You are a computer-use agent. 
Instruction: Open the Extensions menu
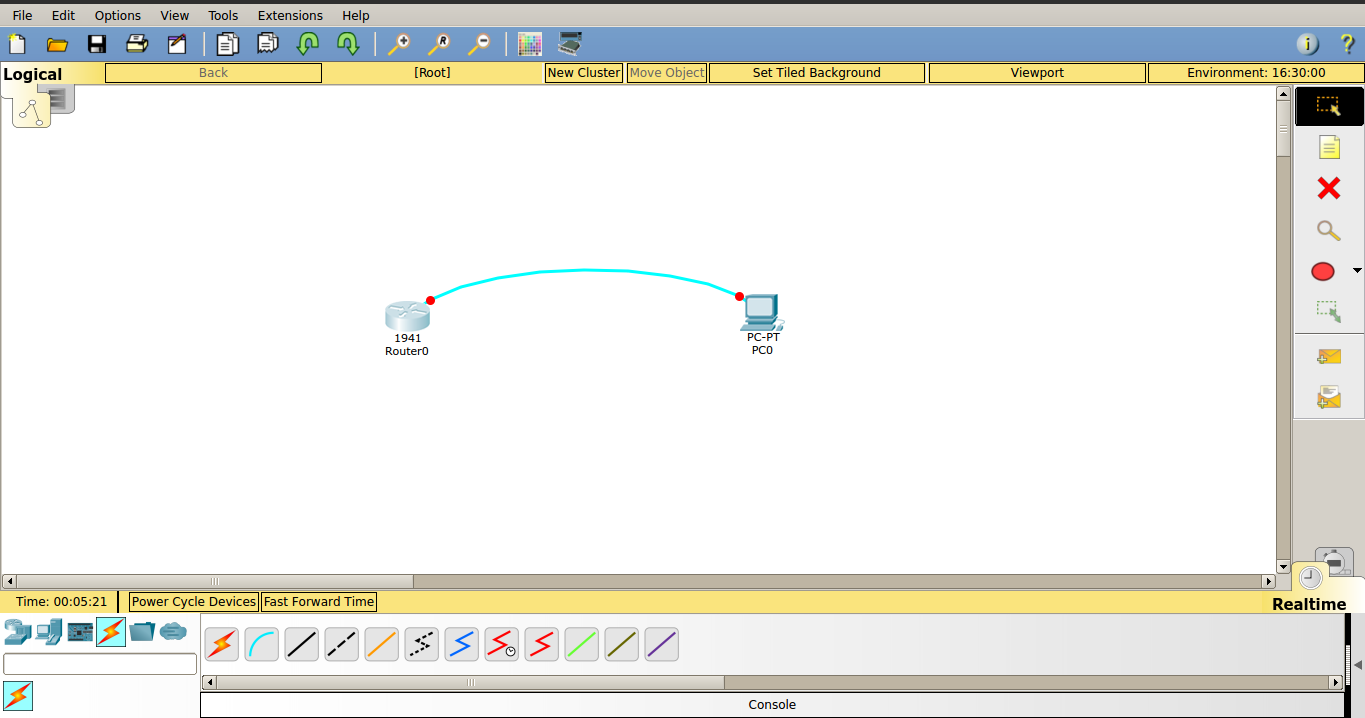click(x=290, y=15)
